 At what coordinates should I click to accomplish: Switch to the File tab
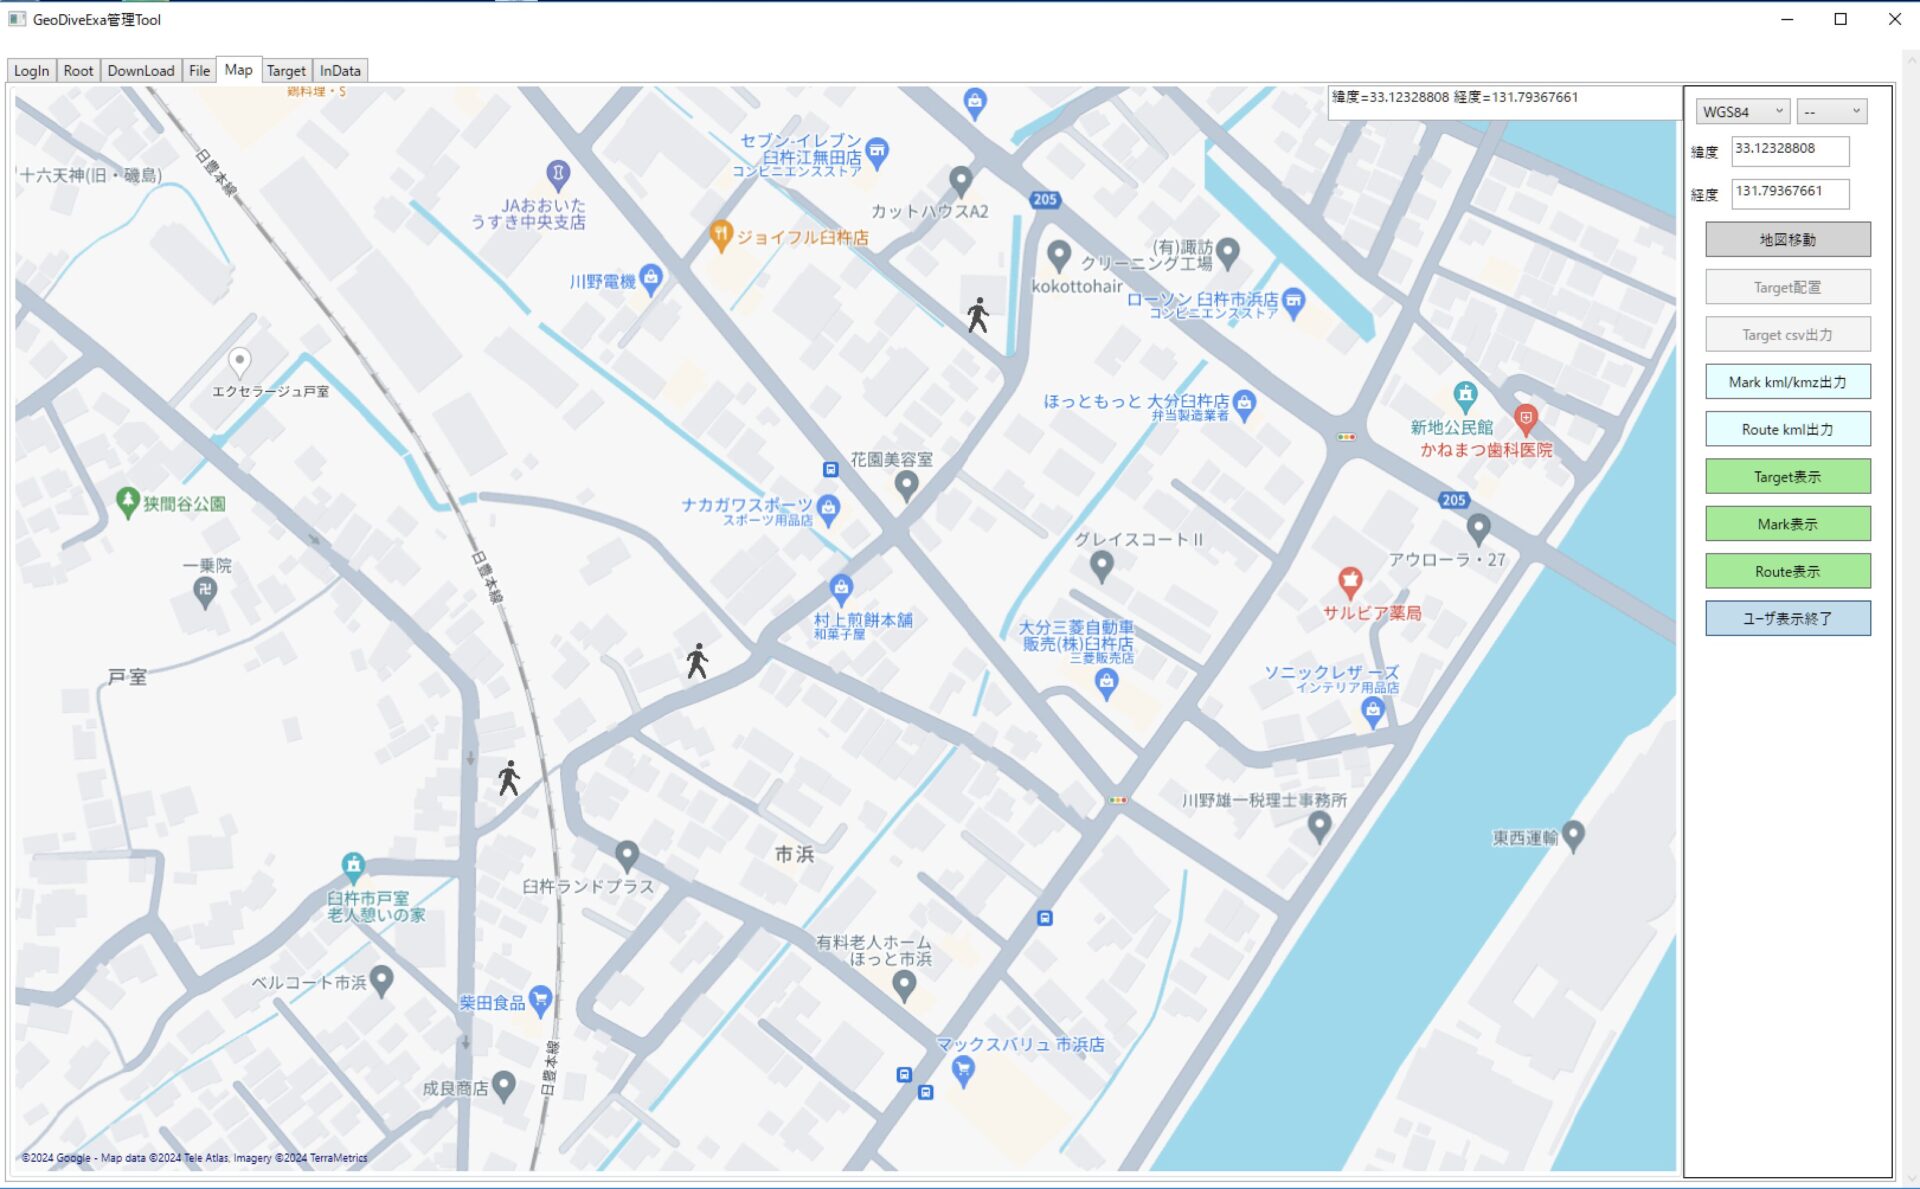pos(200,71)
